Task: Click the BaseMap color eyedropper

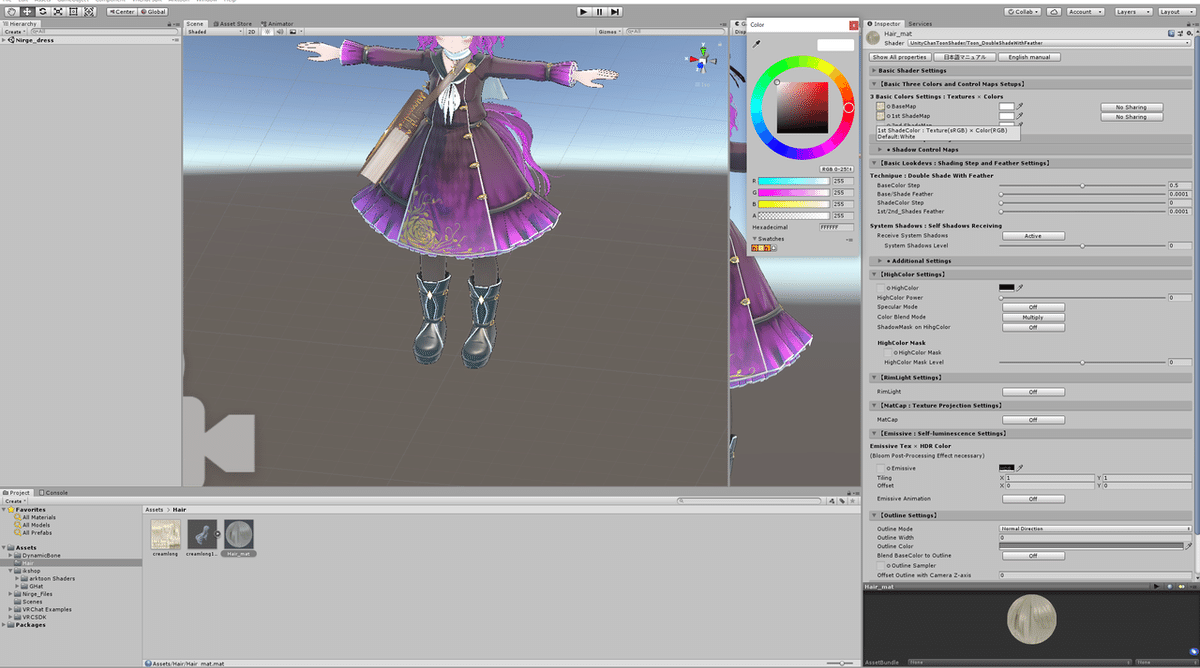Action: click(1020, 106)
